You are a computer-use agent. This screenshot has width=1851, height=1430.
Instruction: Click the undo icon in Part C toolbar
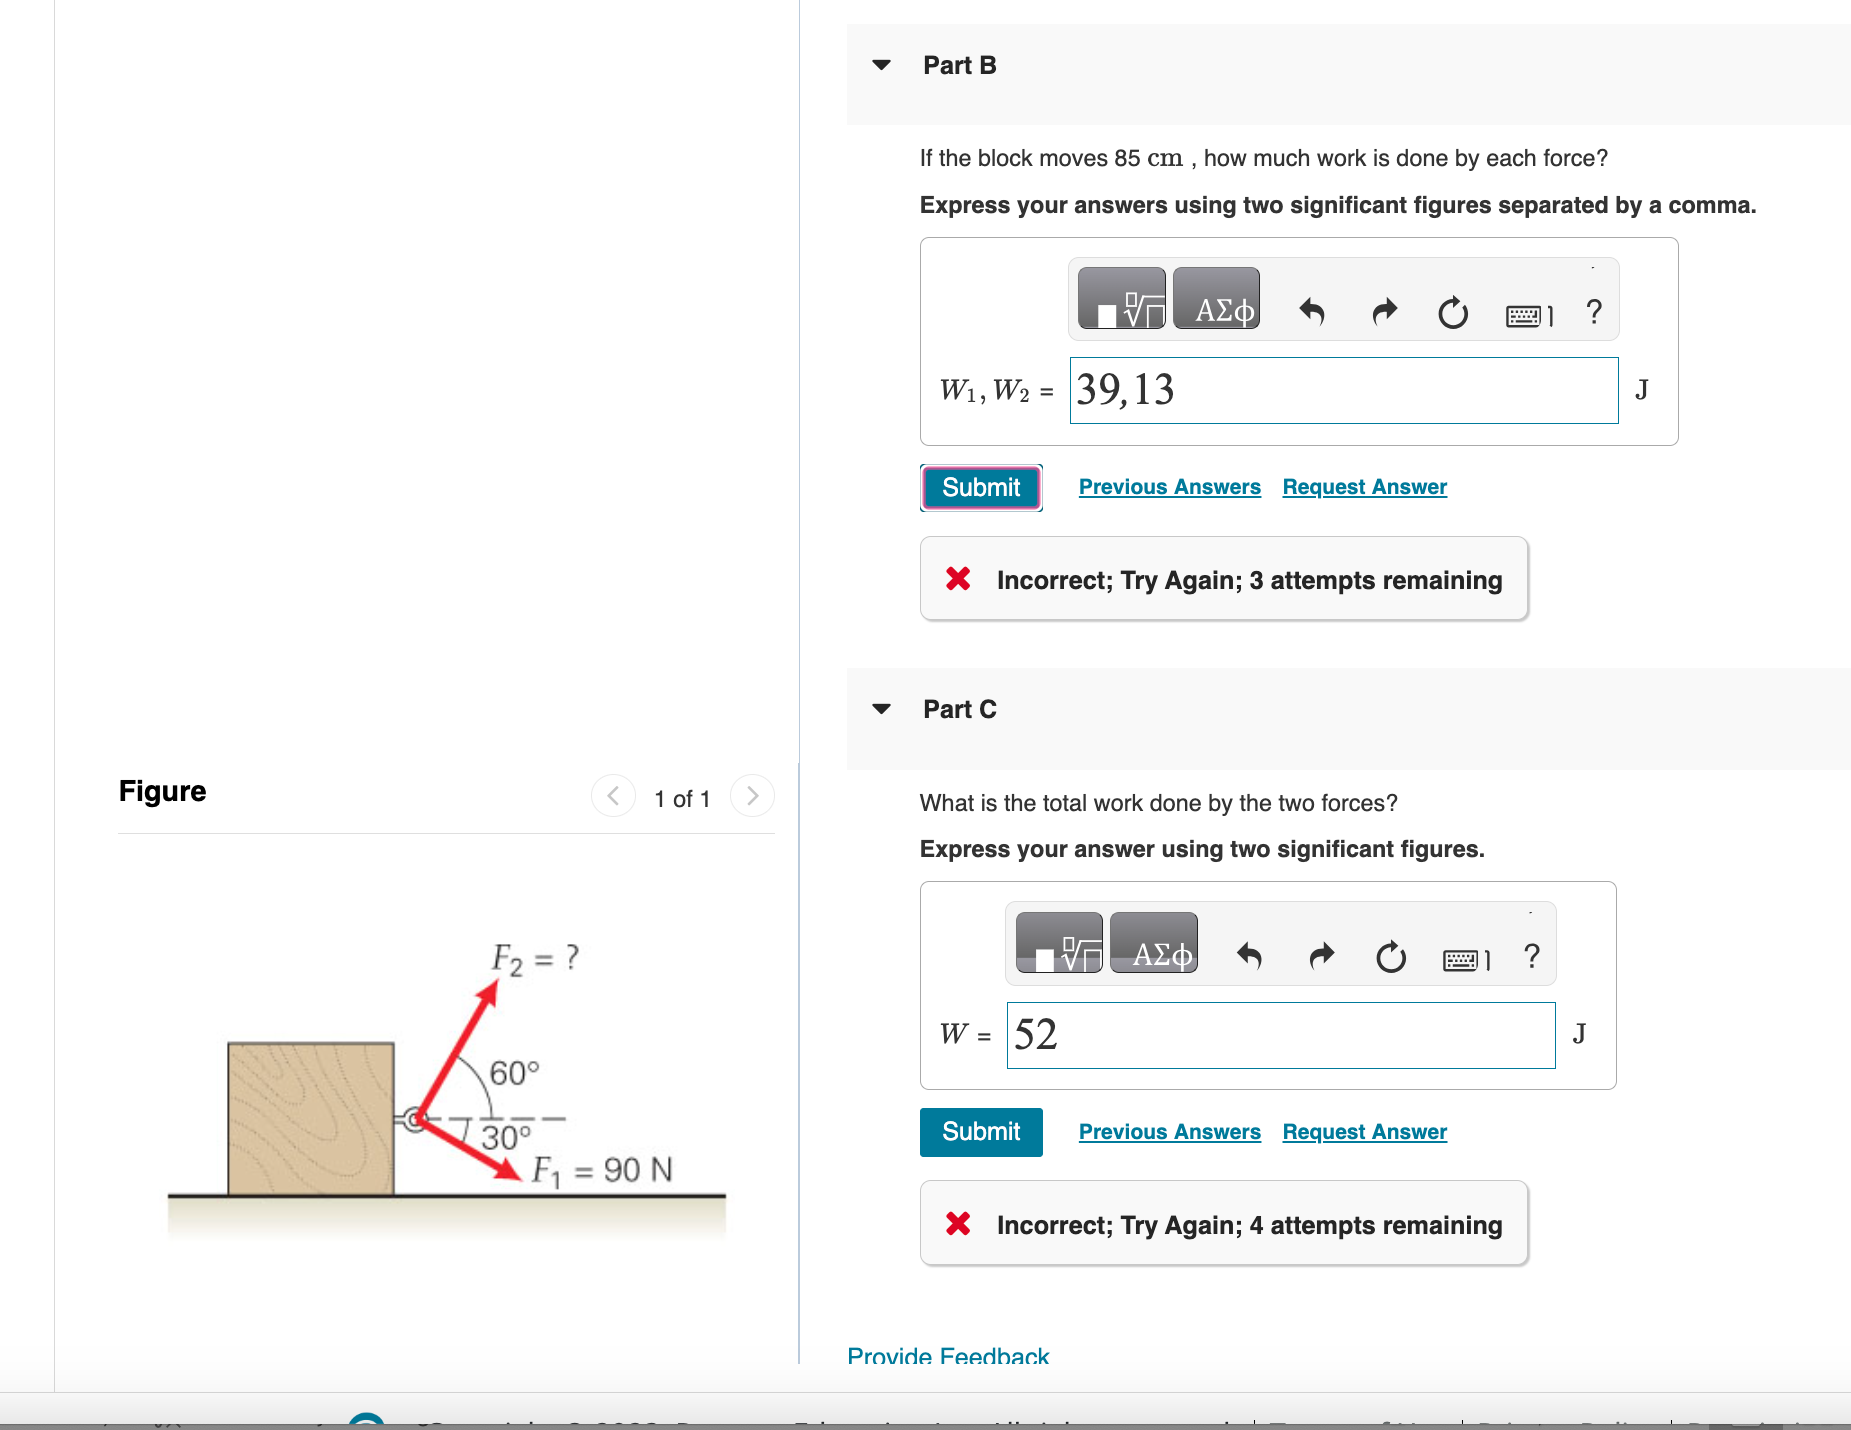pyautogui.click(x=1249, y=957)
